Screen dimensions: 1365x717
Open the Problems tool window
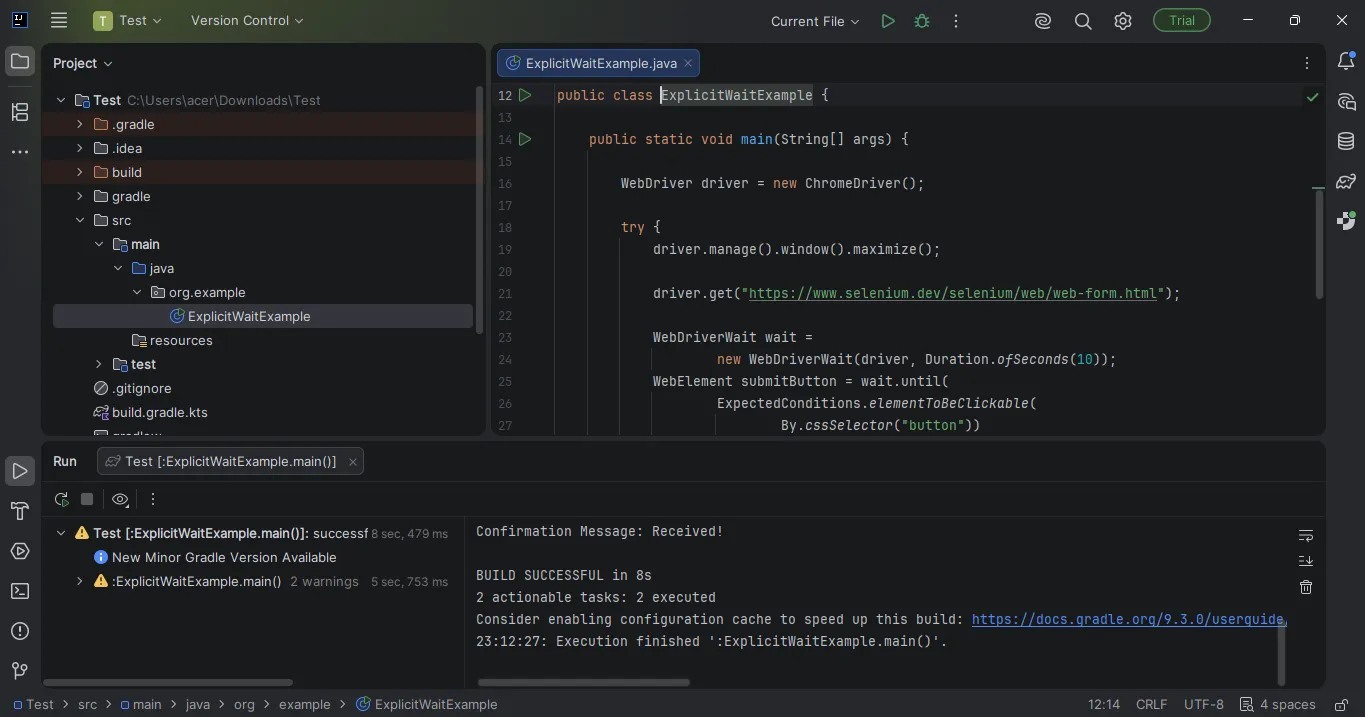click(x=20, y=631)
